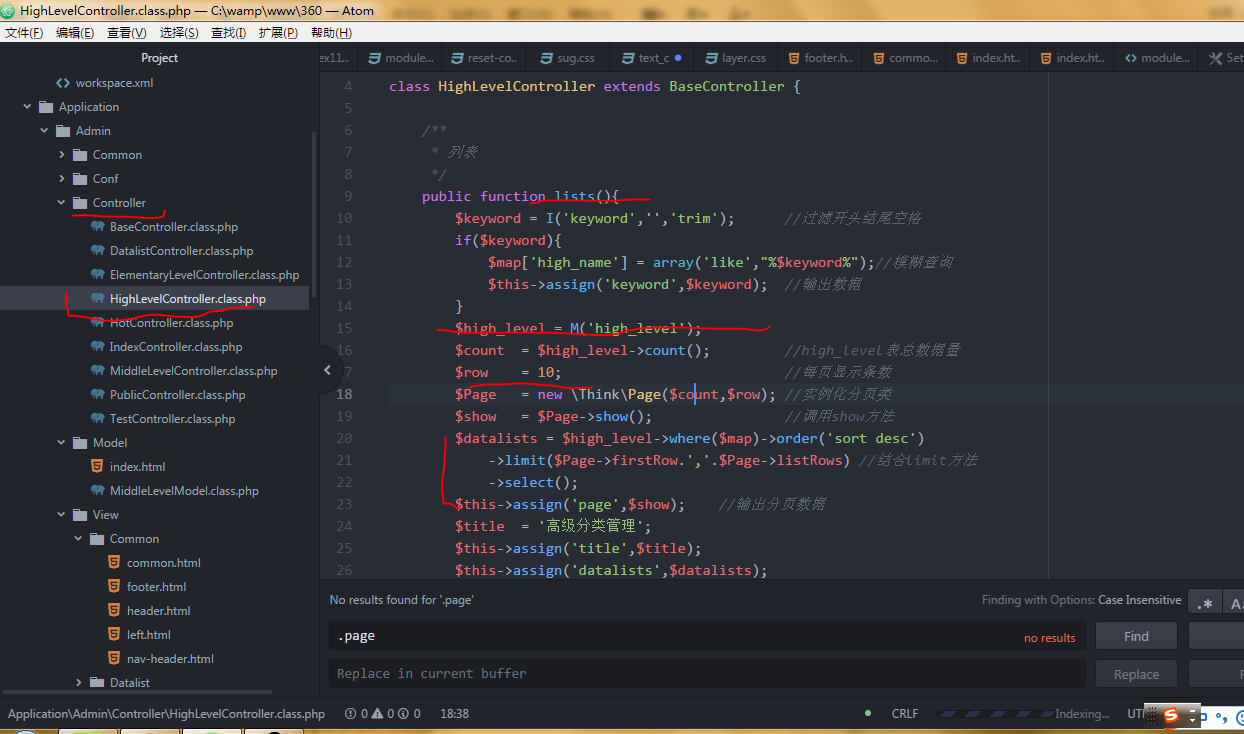Switch to commo... tab
This screenshot has width=1244, height=734.
[905, 58]
